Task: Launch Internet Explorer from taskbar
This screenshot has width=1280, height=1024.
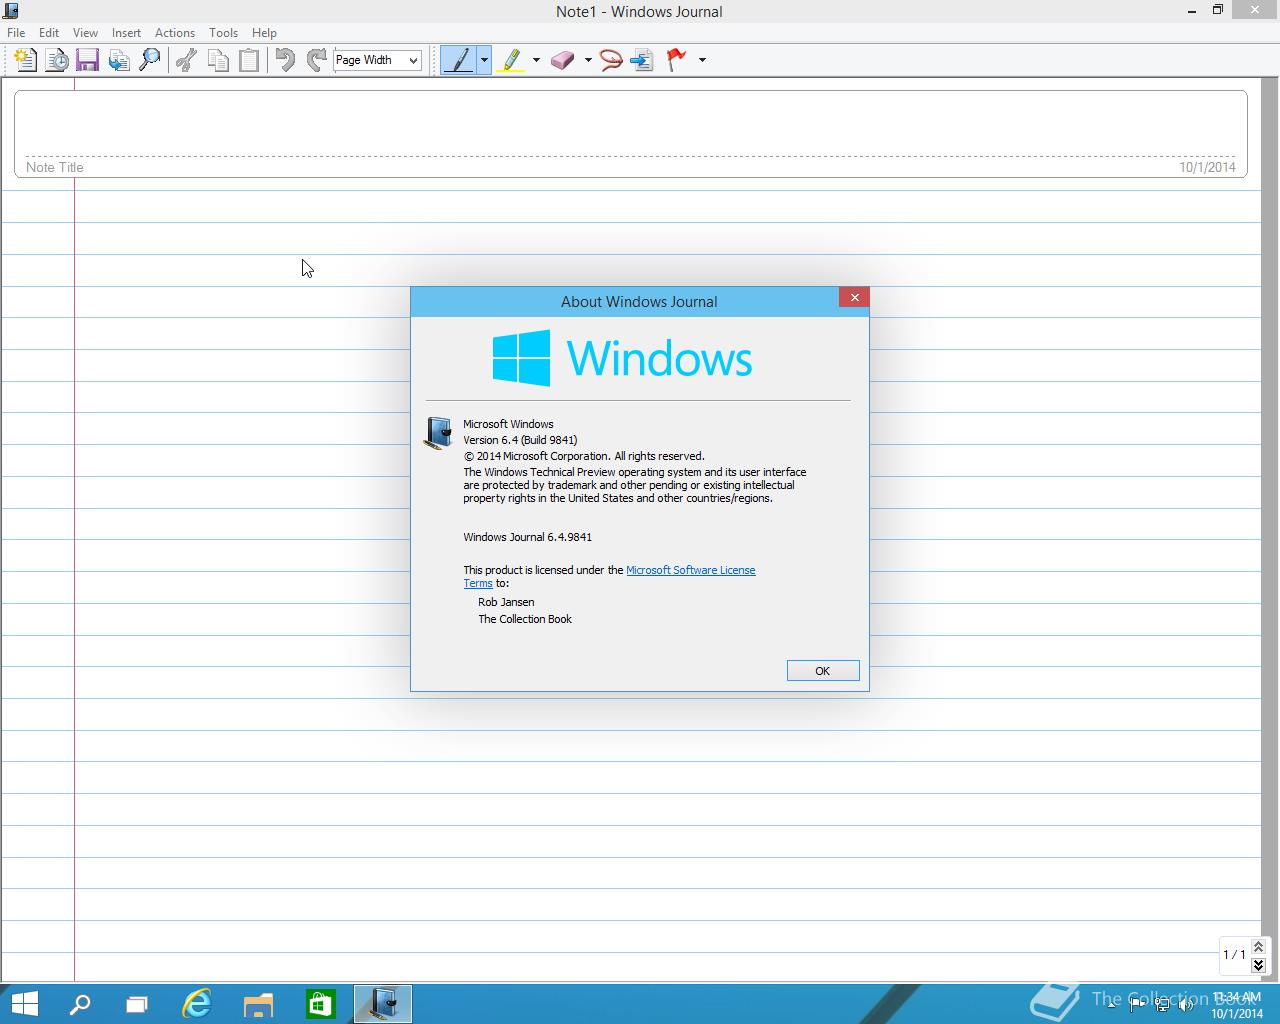Action: [x=197, y=1004]
